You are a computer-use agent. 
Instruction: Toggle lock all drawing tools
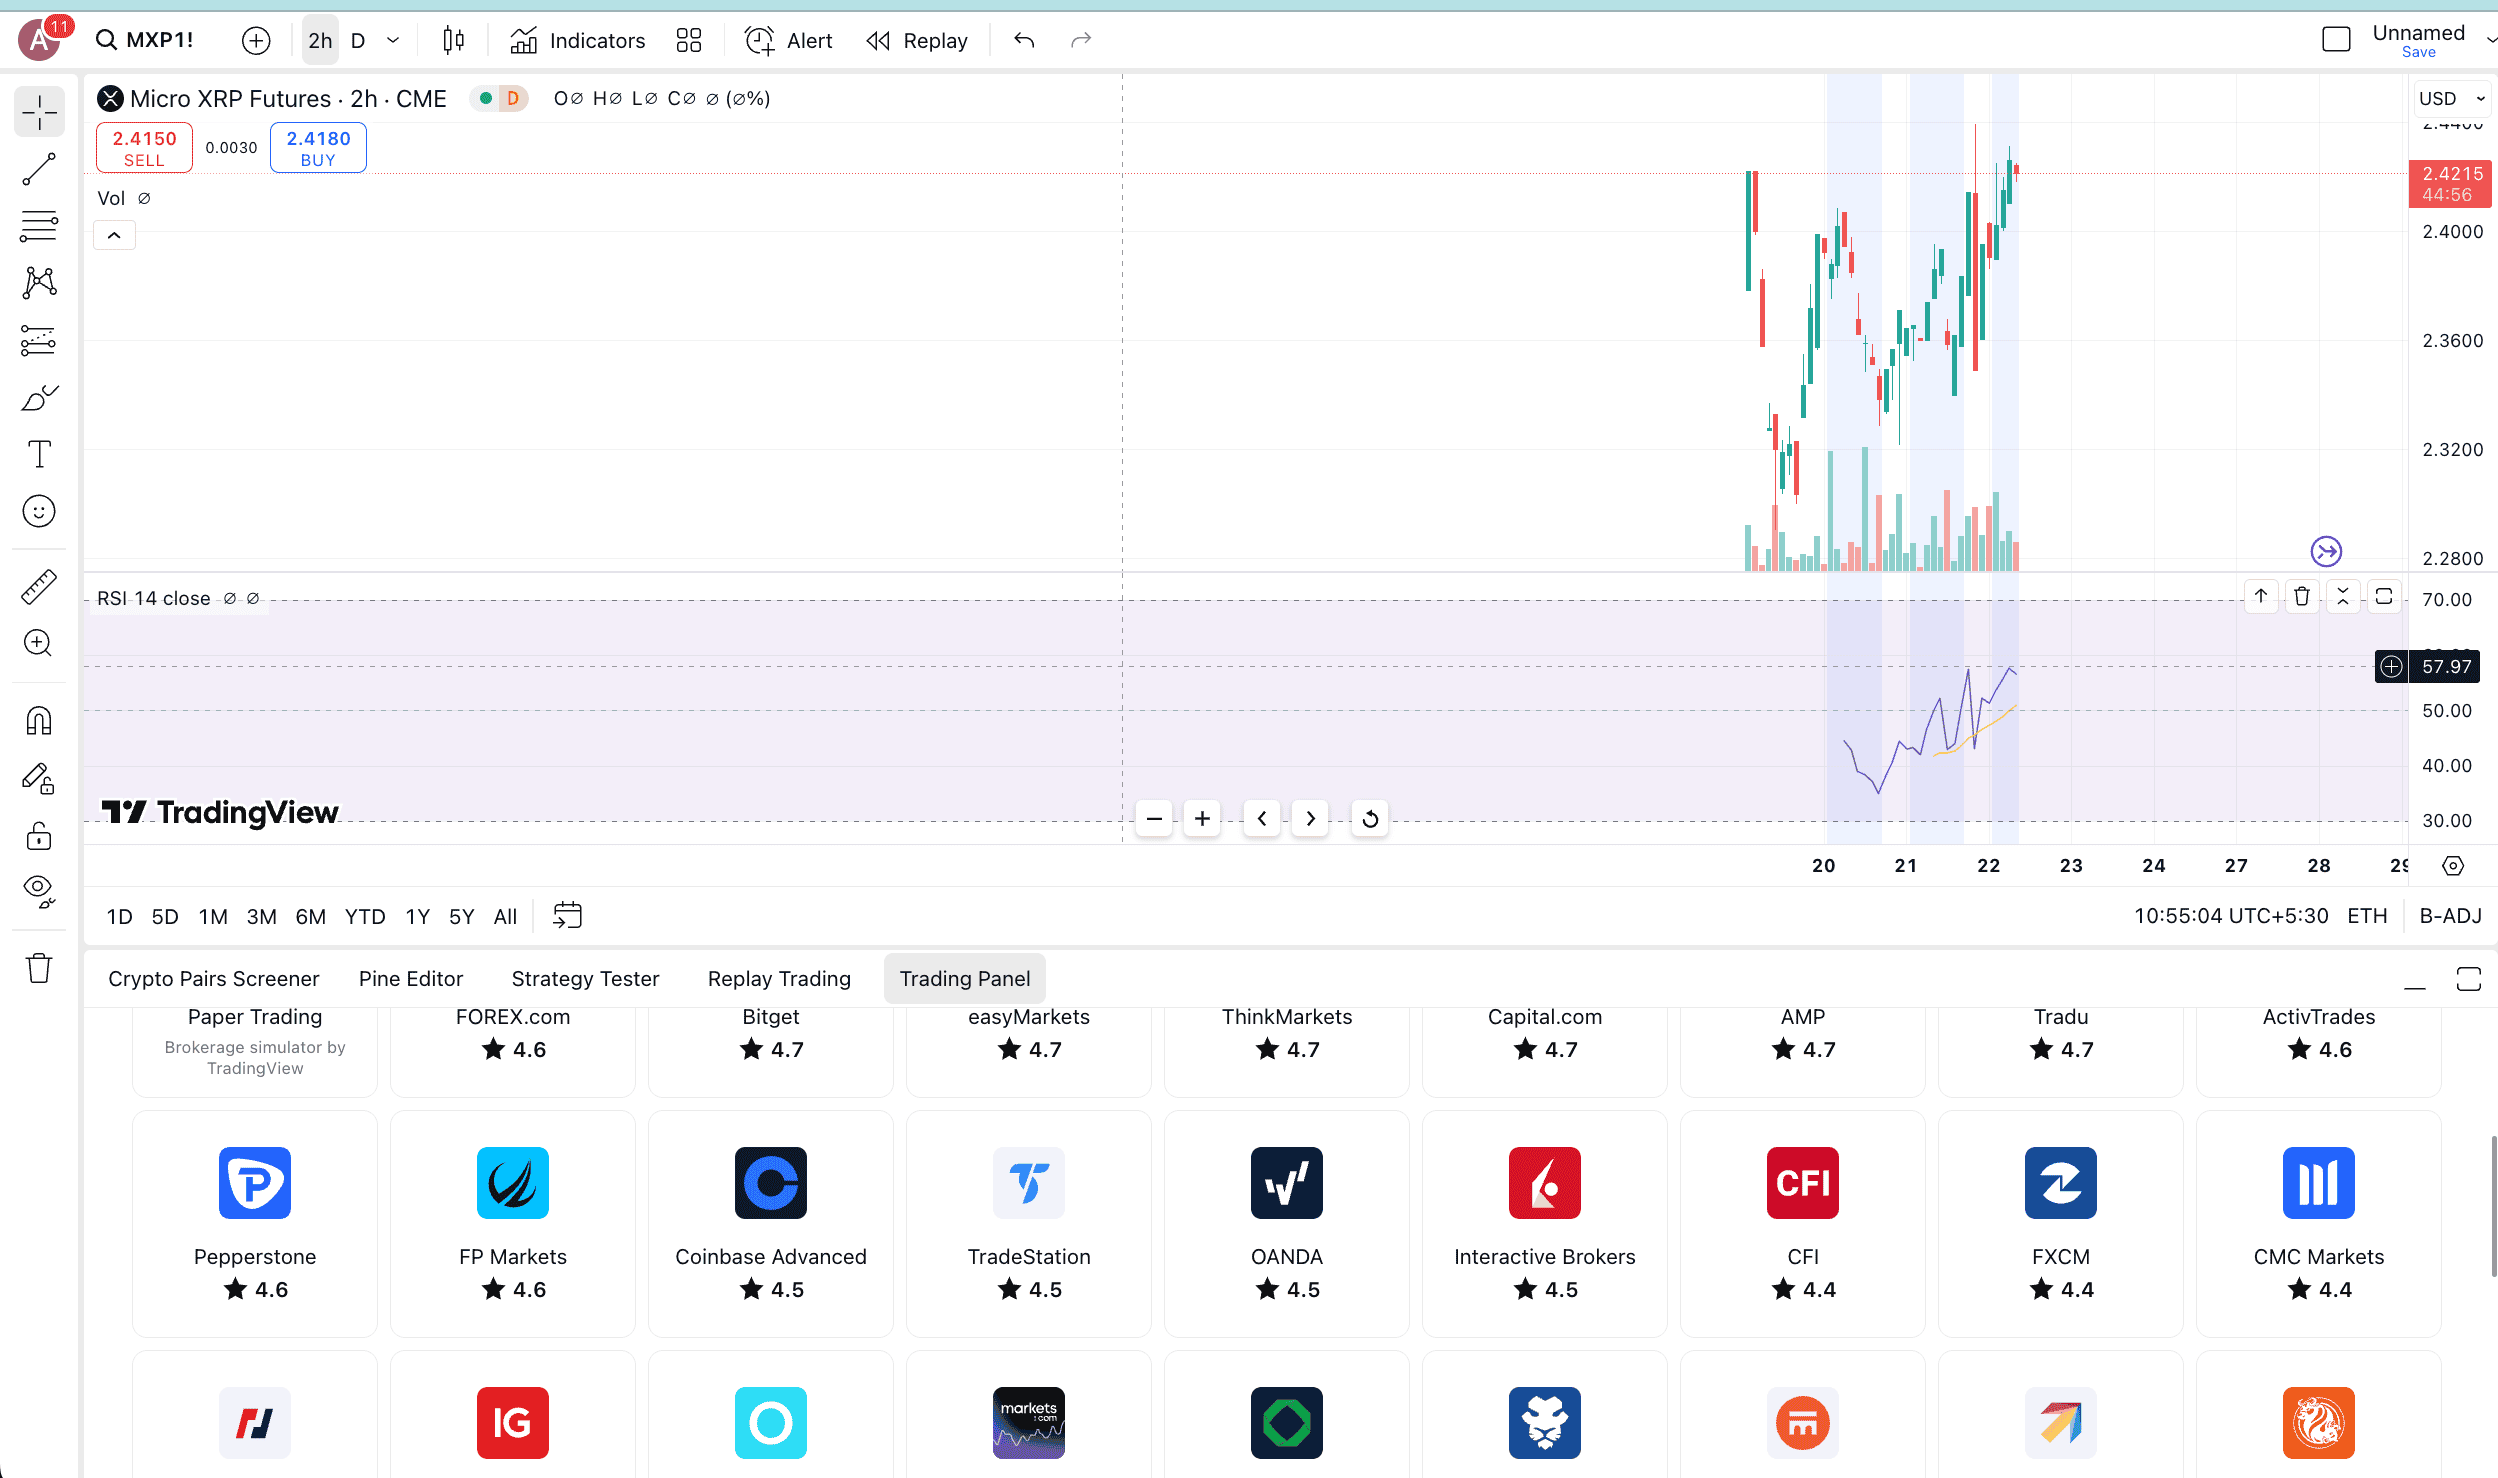[39, 835]
